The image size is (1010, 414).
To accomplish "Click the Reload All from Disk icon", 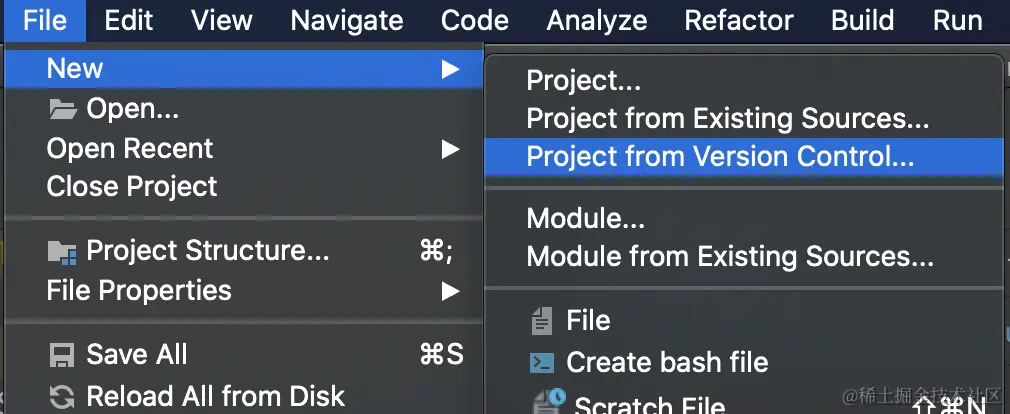I will click(62, 396).
